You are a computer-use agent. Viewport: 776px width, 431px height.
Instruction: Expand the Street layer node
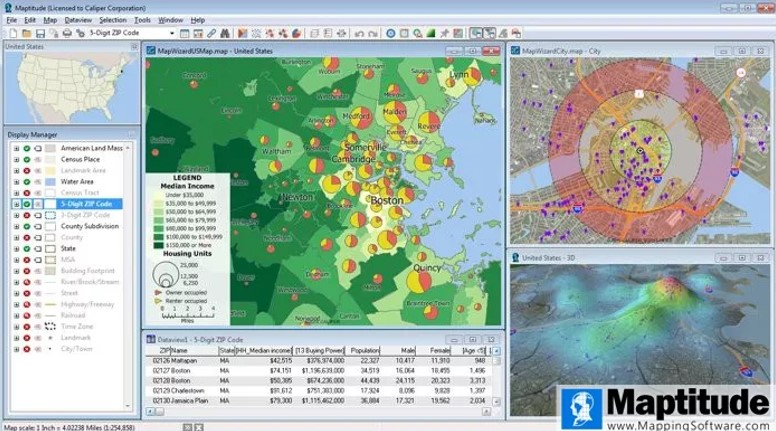pos(16,293)
